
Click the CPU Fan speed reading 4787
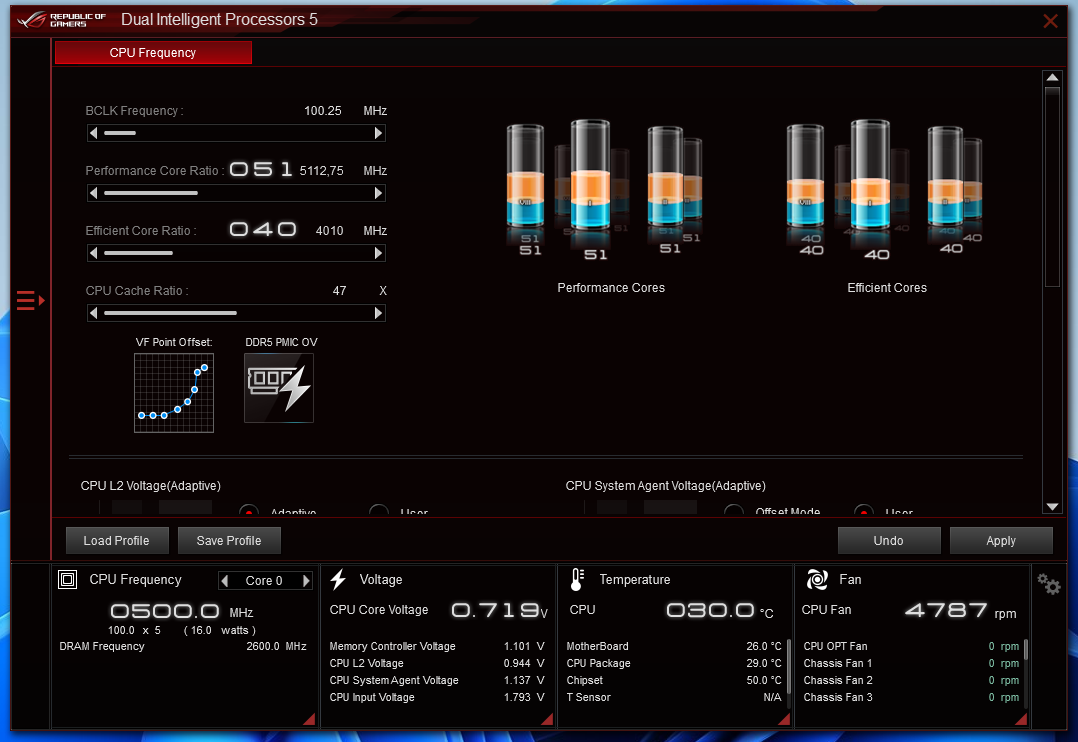(946, 610)
